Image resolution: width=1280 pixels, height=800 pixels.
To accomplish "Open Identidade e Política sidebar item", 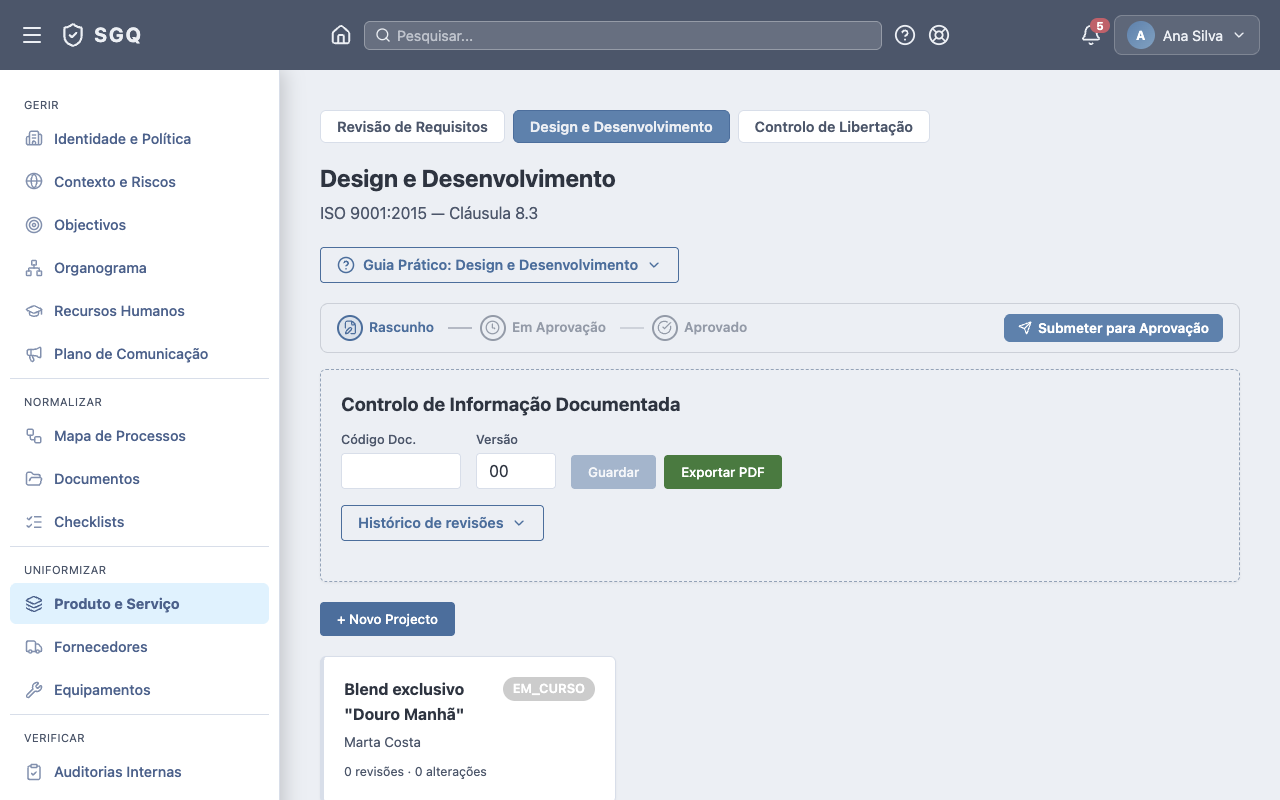I will (x=139, y=139).
